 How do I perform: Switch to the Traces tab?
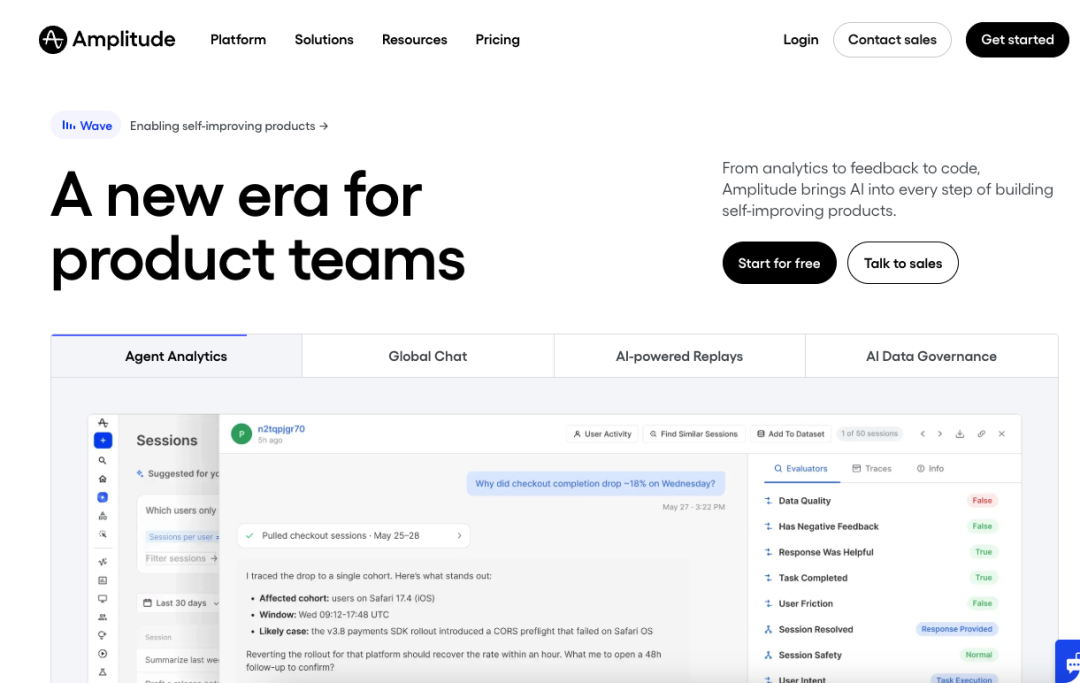pos(872,468)
